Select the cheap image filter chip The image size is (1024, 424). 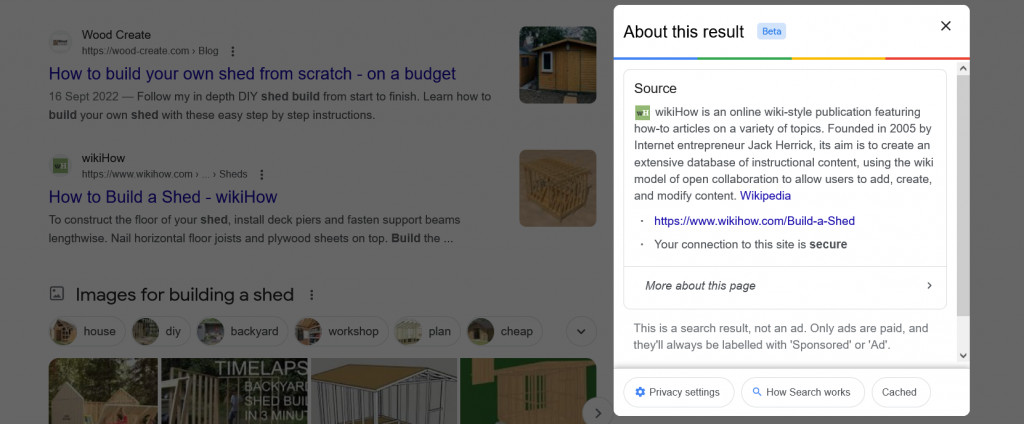click(x=504, y=331)
